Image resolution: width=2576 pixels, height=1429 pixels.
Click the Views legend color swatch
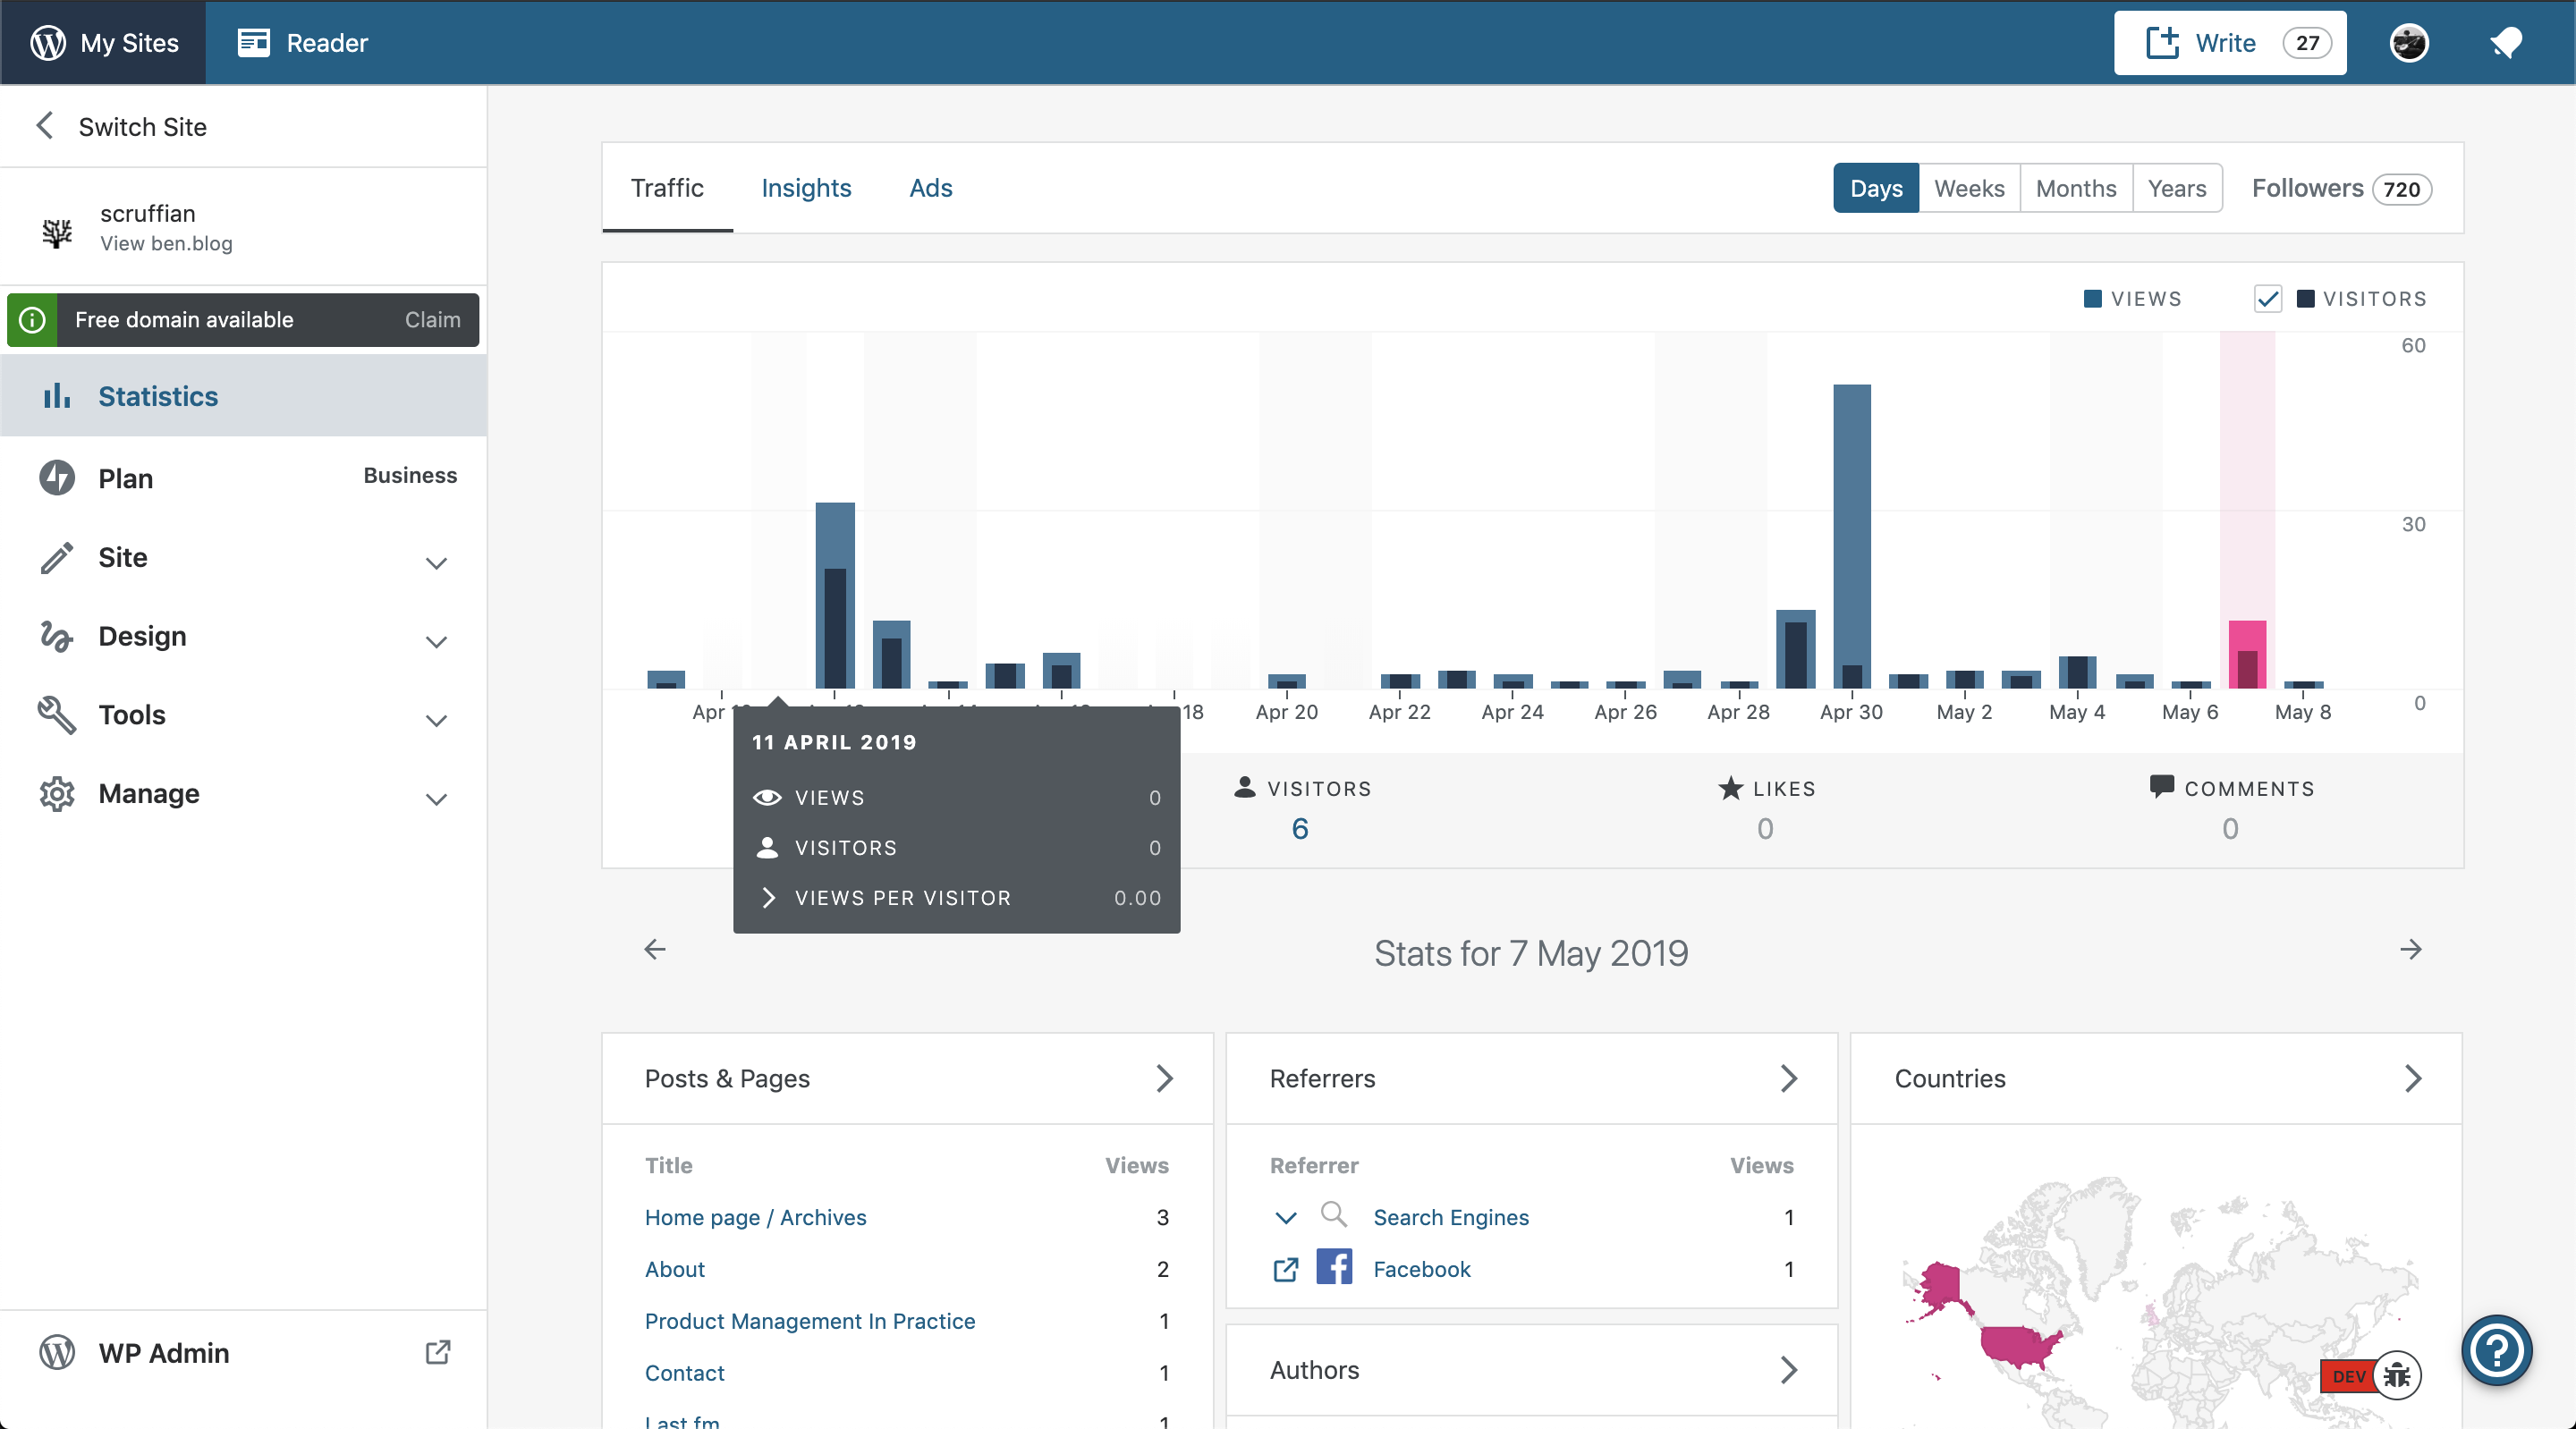2092,298
